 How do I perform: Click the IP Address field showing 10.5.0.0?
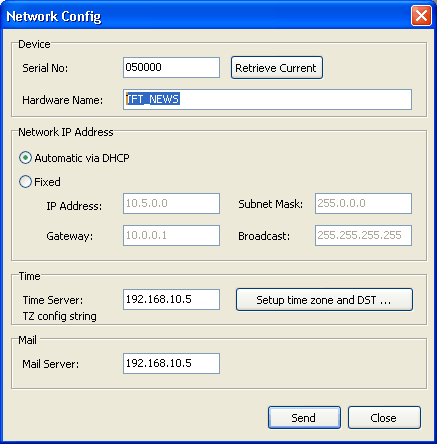[171, 203]
